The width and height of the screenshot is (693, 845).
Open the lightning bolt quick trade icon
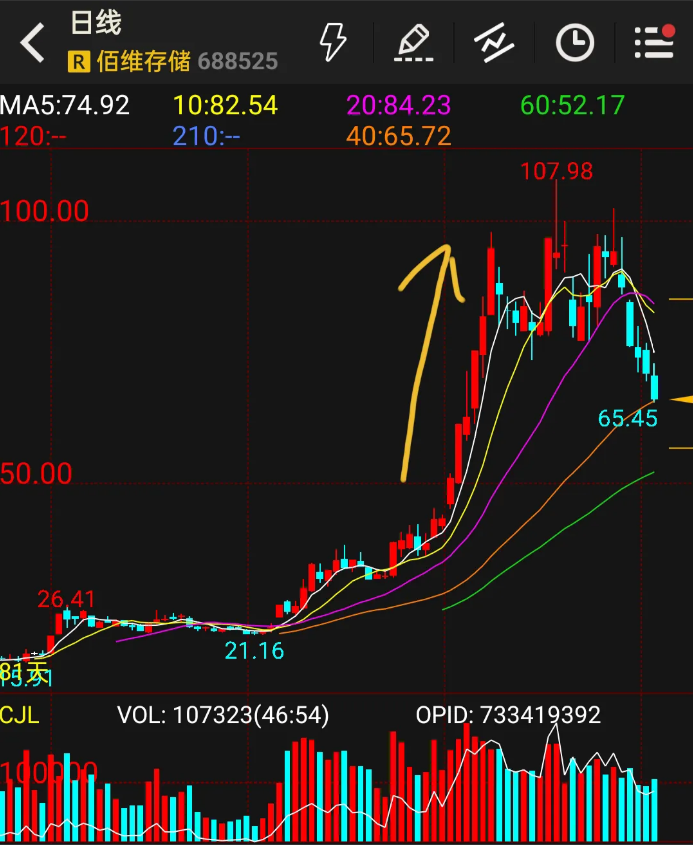(x=332, y=42)
